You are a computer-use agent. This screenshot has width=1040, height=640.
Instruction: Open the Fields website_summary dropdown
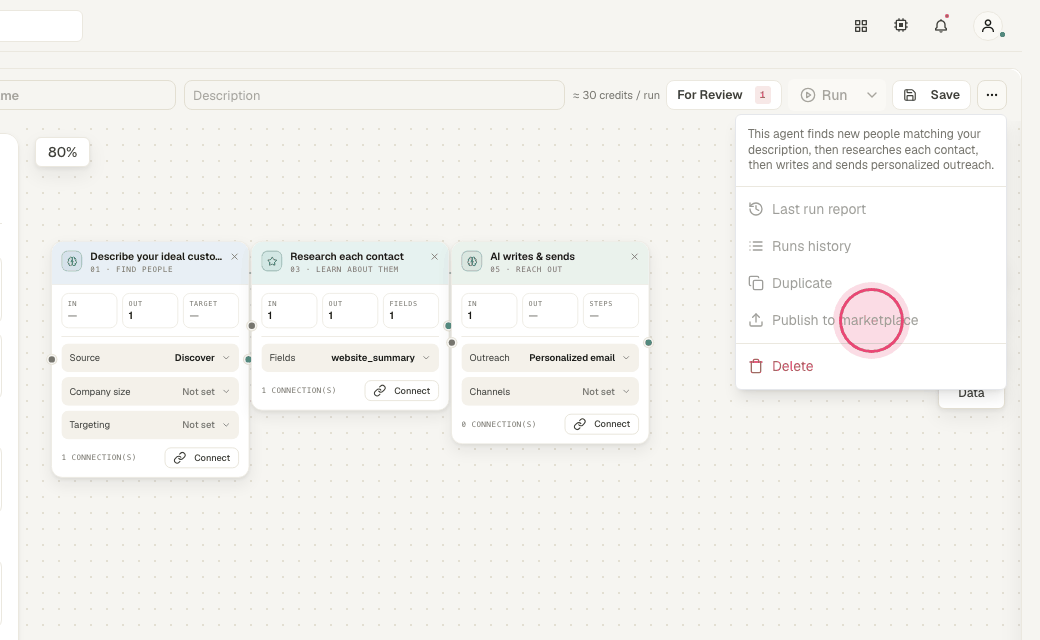pyautogui.click(x=350, y=357)
